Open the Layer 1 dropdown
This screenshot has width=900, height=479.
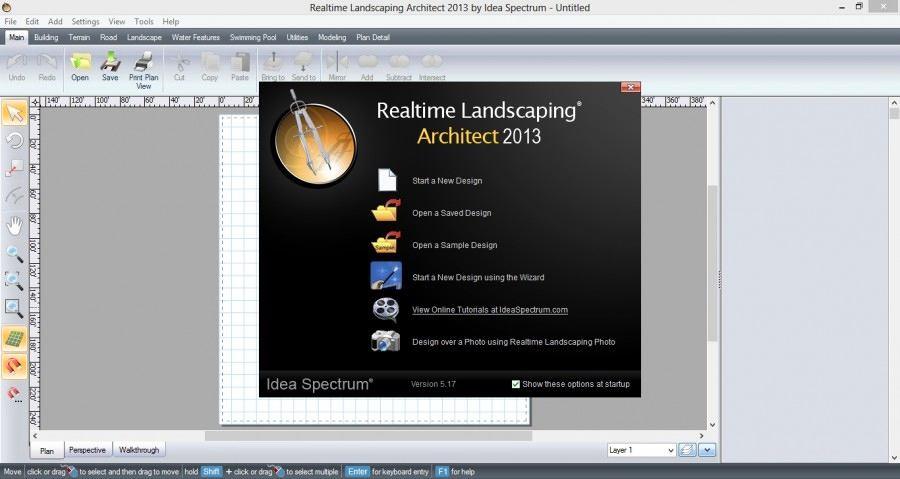click(x=642, y=450)
